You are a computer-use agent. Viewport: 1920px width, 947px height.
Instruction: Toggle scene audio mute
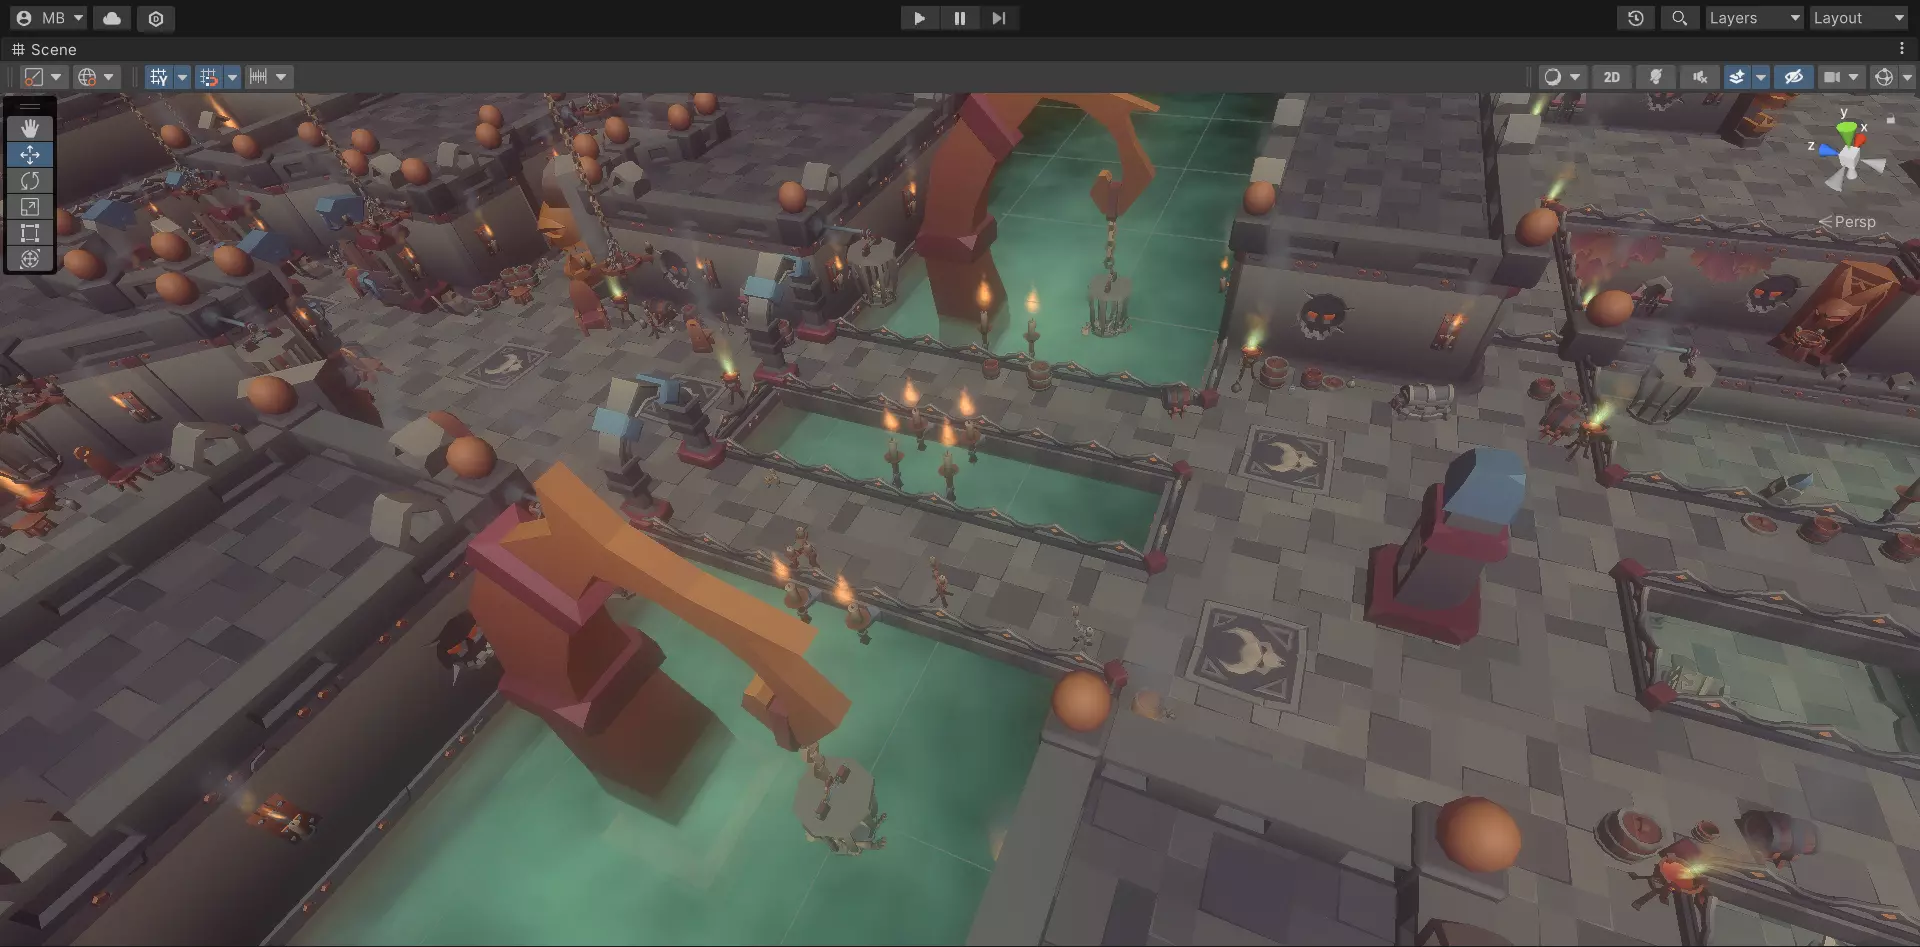(x=1699, y=77)
